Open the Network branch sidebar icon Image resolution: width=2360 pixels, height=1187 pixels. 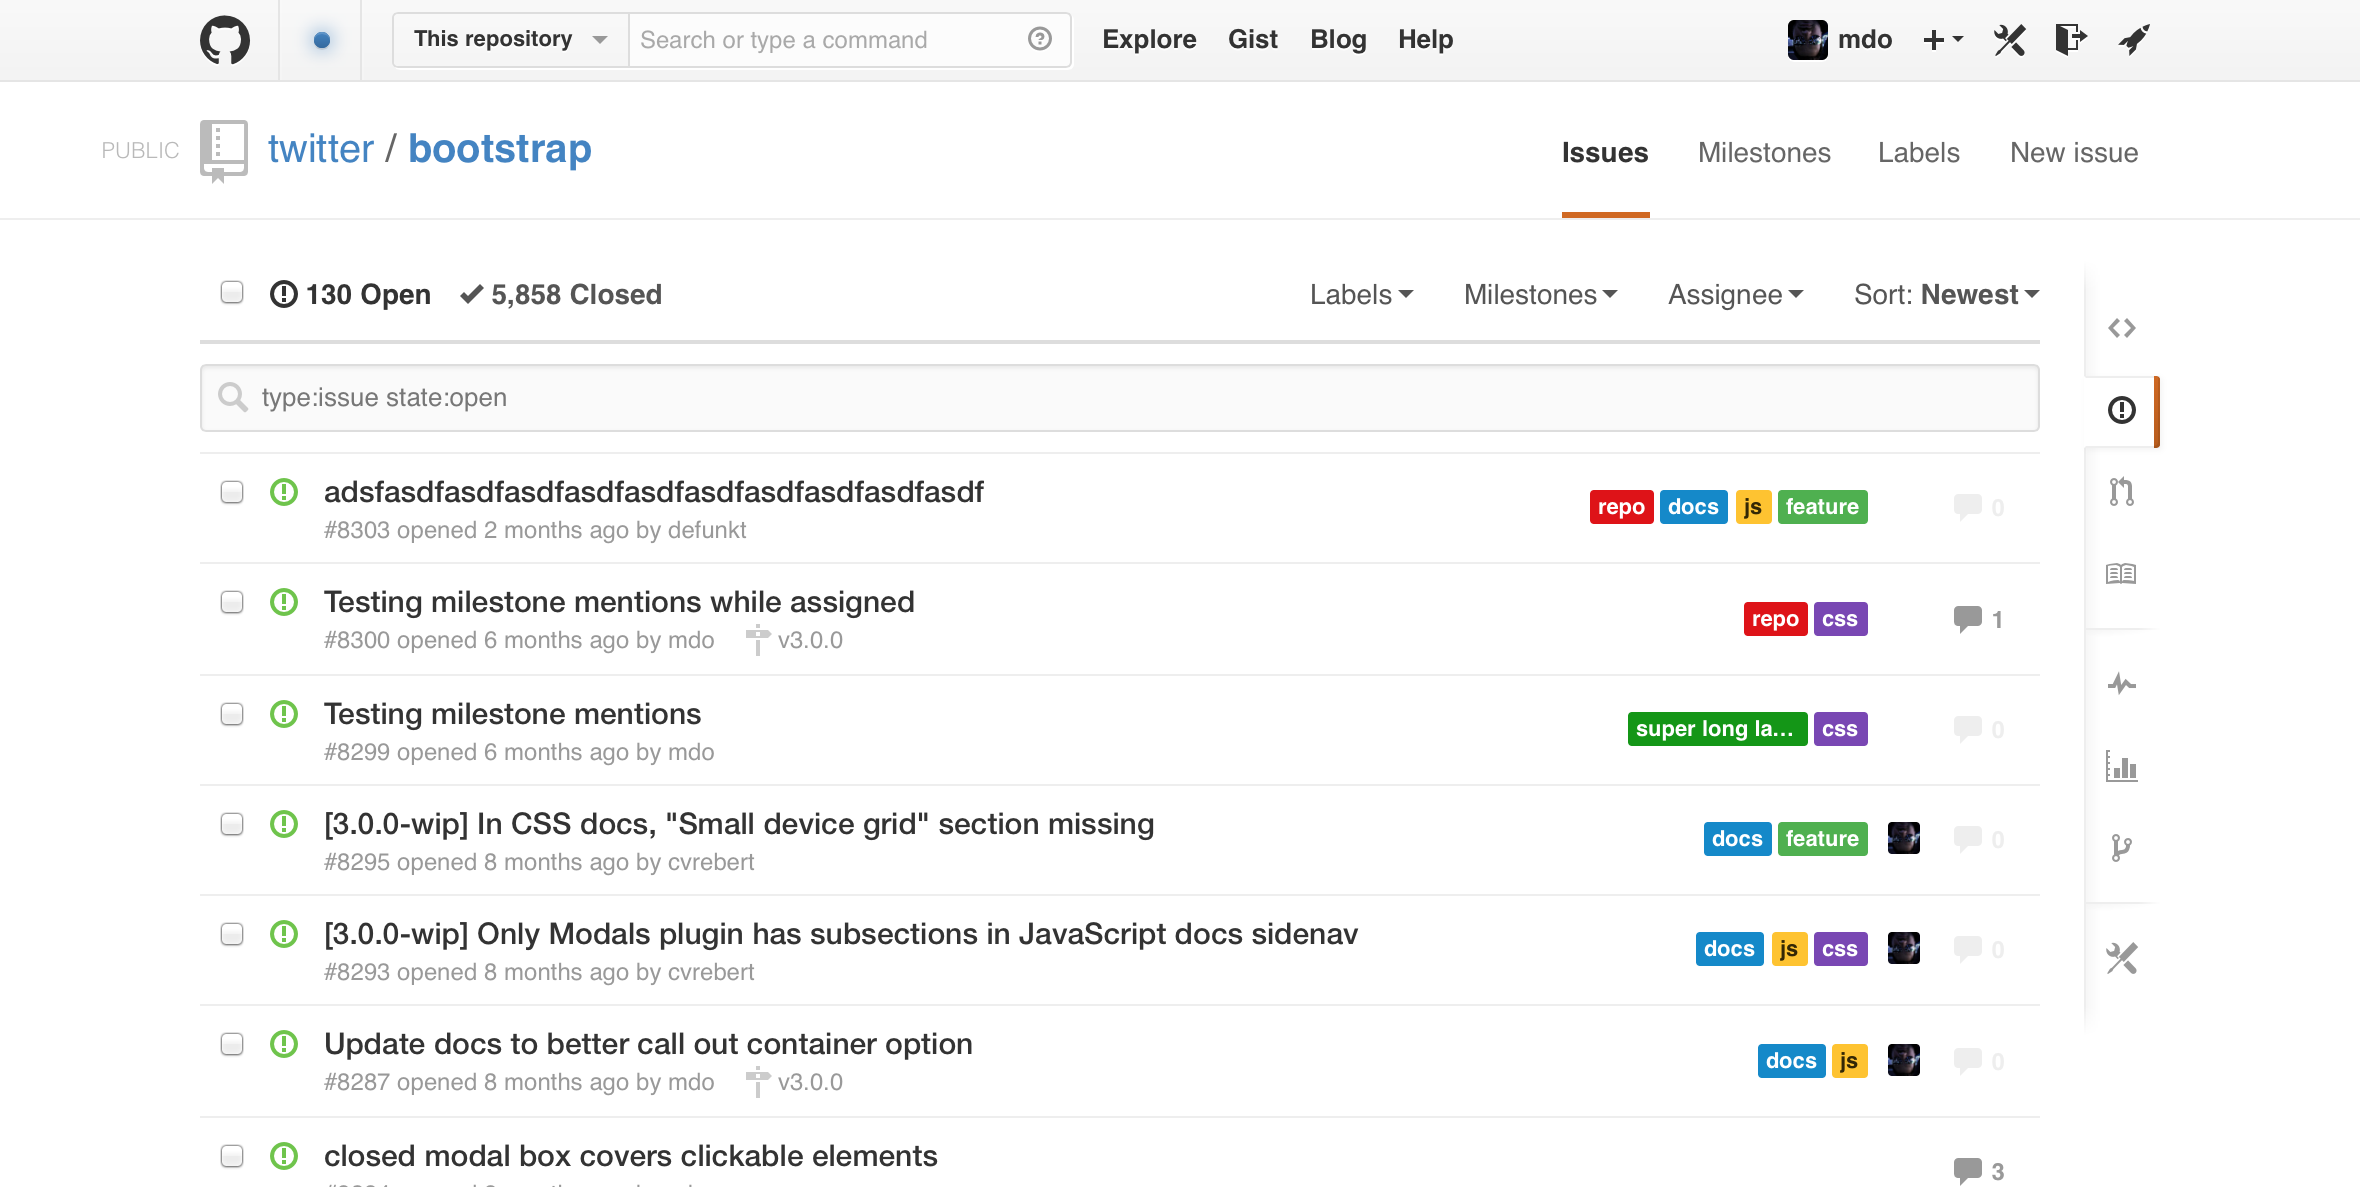[2122, 848]
